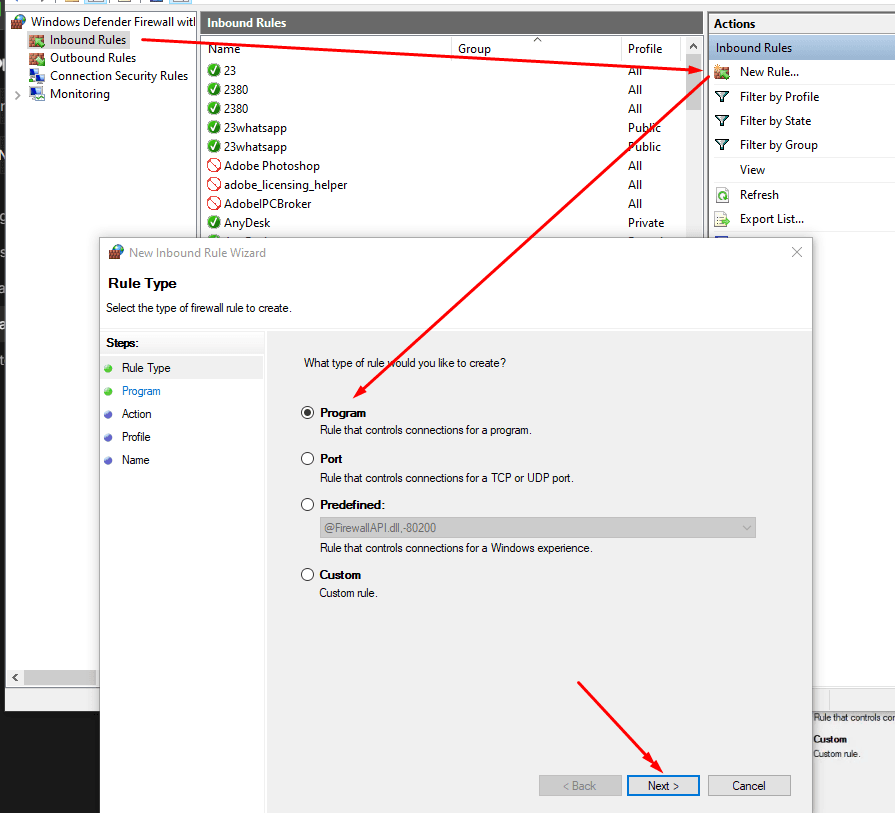Image resolution: width=895 pixels, height=813 pixels.
Task: Click the New Rule icon in Actions
Action: [722, 72]
